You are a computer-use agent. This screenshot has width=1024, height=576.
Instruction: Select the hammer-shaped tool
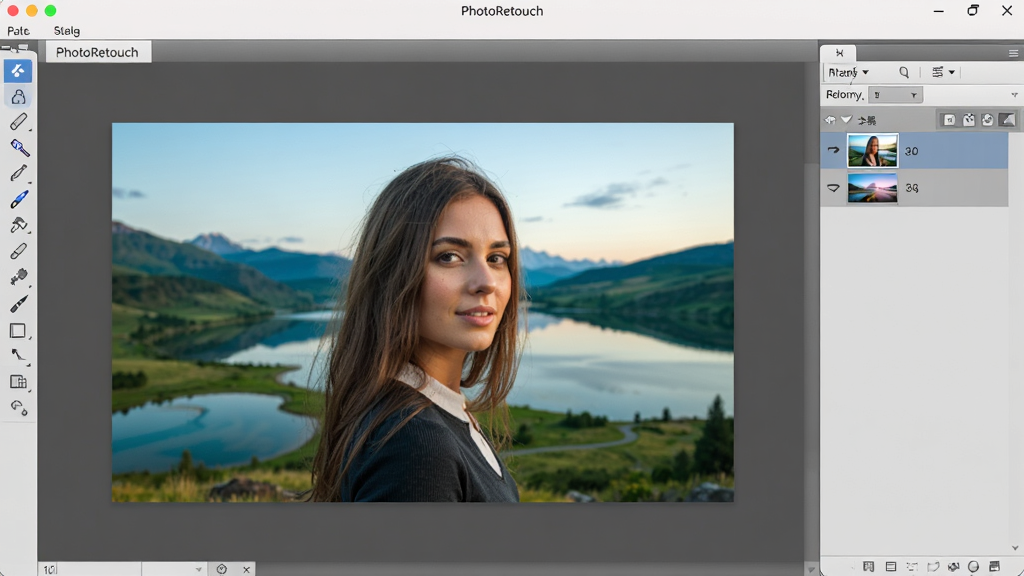[18, 225]
